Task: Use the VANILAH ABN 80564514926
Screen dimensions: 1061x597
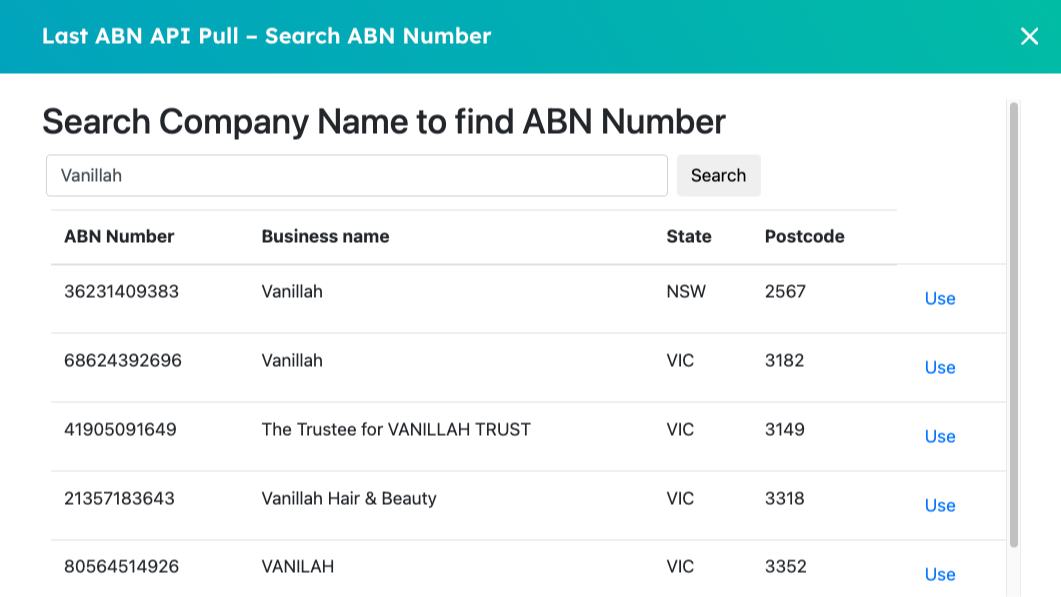Action: (939, 575)
